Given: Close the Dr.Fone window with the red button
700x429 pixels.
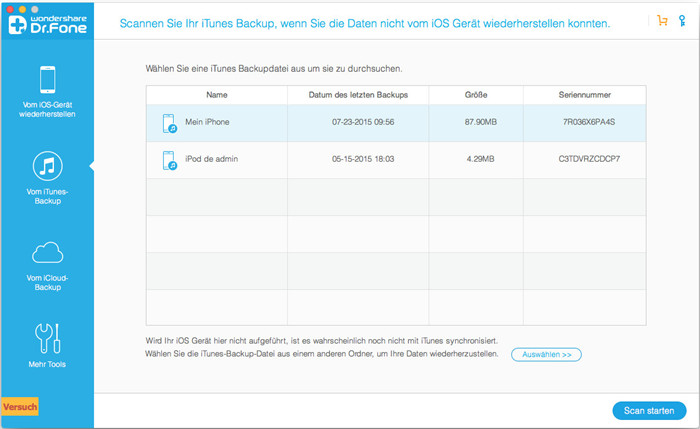Looking at the screenshot, I should point(10,9).
